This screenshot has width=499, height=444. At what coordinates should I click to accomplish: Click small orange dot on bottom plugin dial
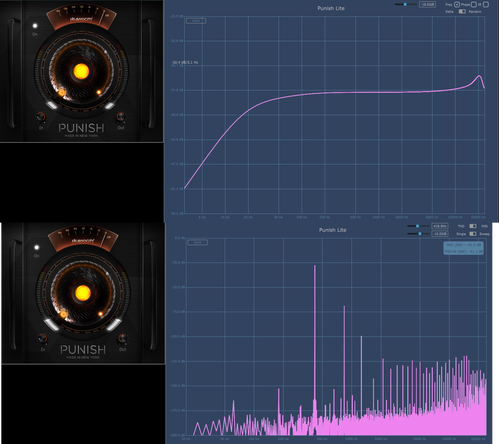coord(100,314)
